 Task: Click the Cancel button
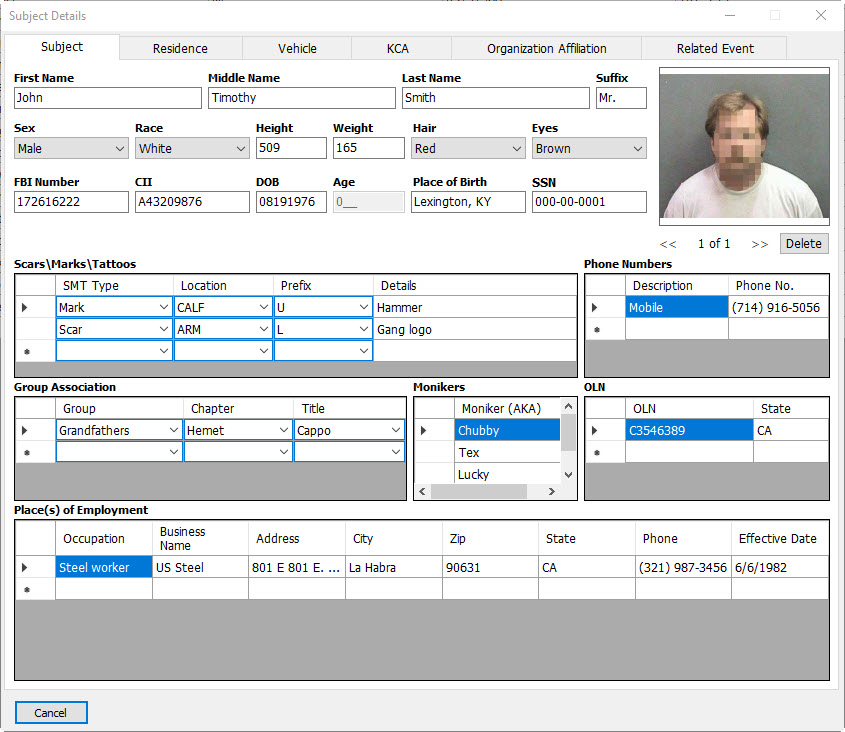click(x=51, y=713)
